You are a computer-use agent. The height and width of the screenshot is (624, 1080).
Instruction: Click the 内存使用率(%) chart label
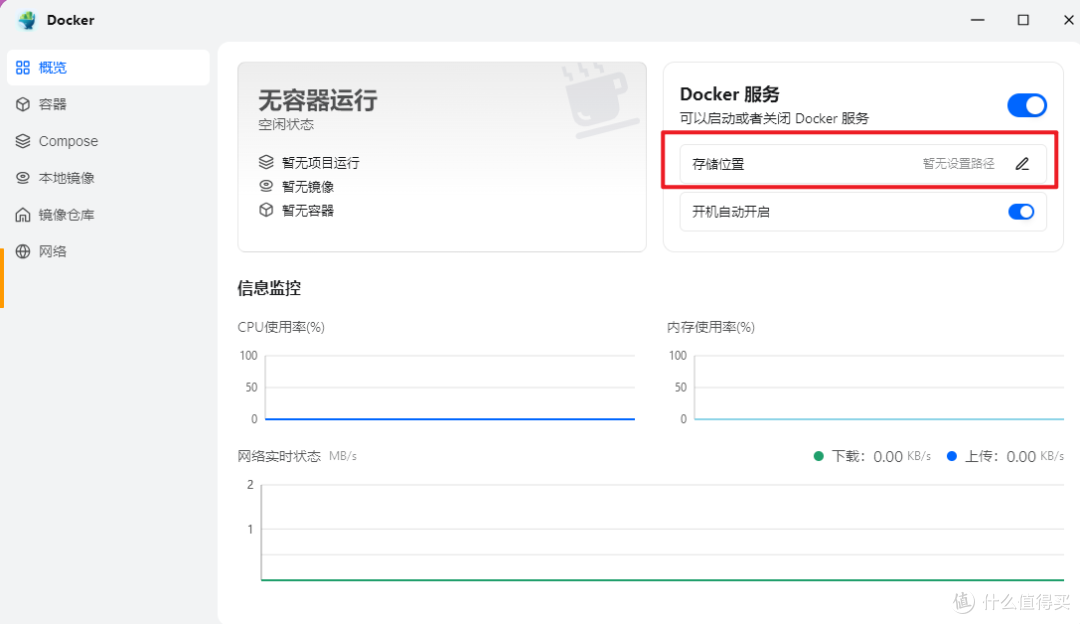(x=711, y=327)
